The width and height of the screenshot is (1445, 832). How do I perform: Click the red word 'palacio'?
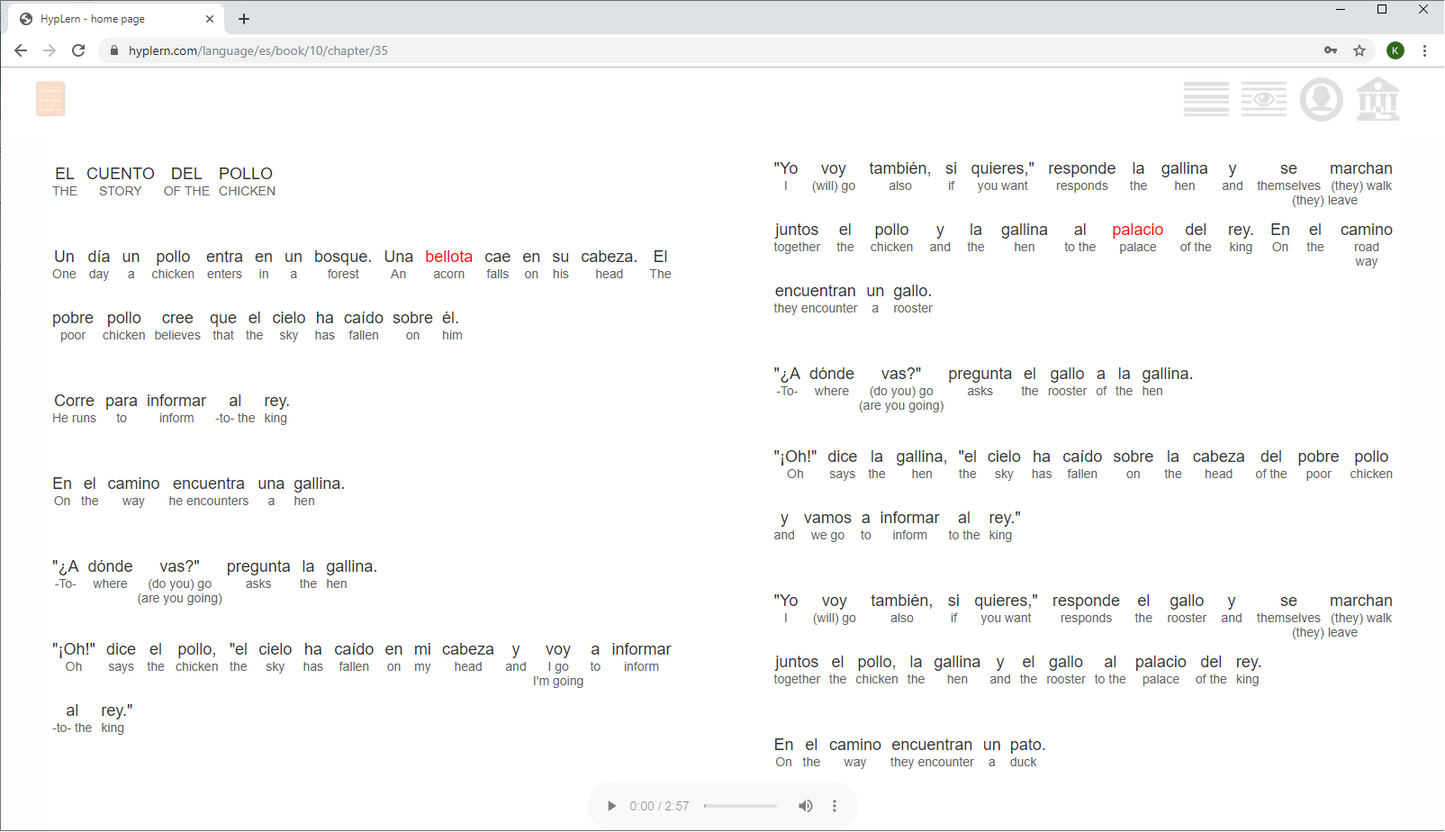point(1137,230)
